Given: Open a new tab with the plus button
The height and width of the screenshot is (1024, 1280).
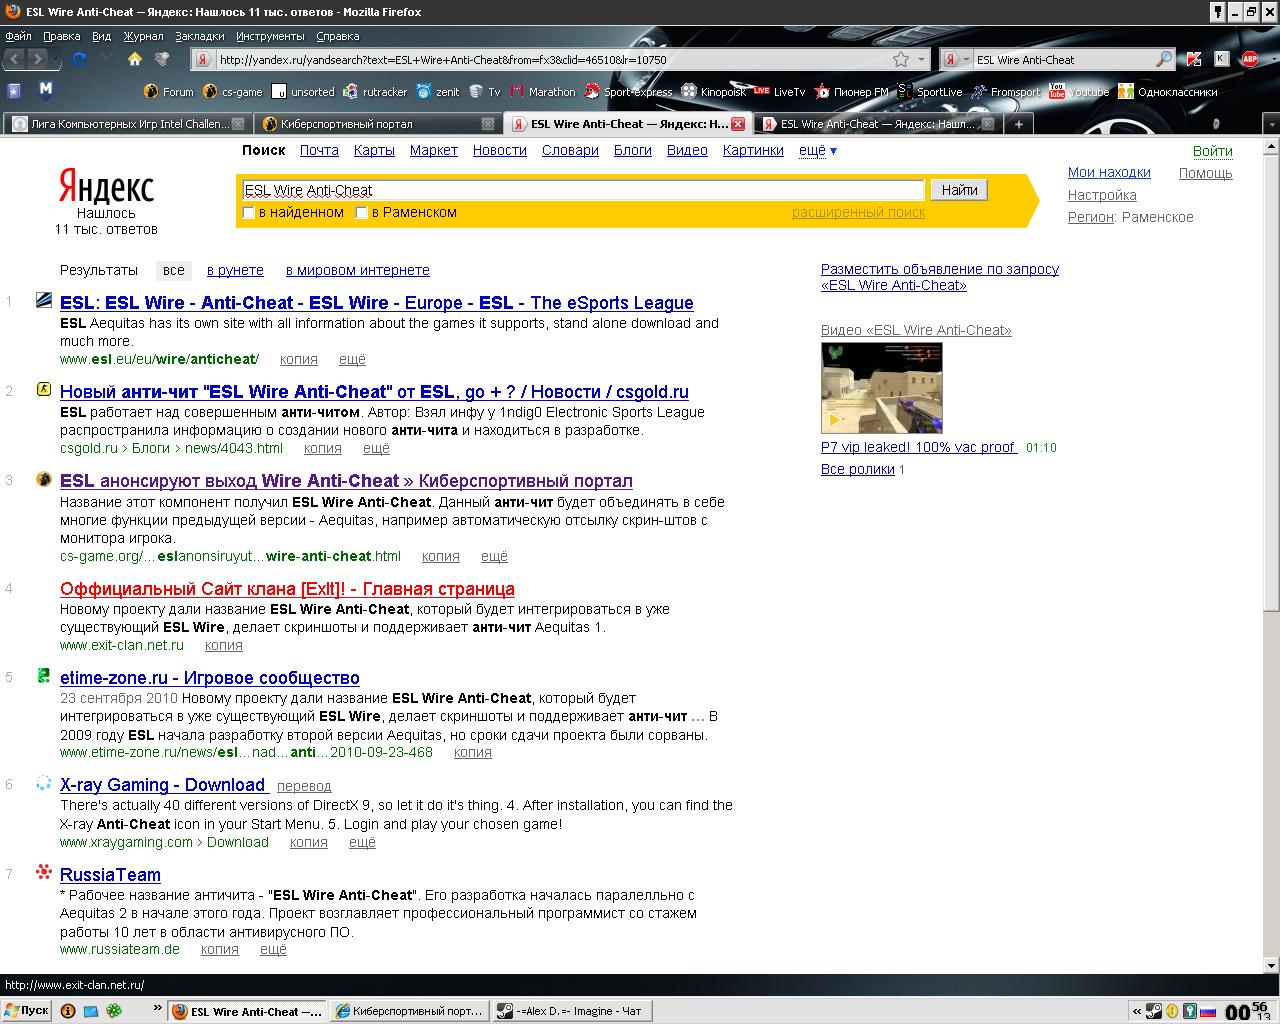Looking at the screenshot, I should click(1018, 124).
